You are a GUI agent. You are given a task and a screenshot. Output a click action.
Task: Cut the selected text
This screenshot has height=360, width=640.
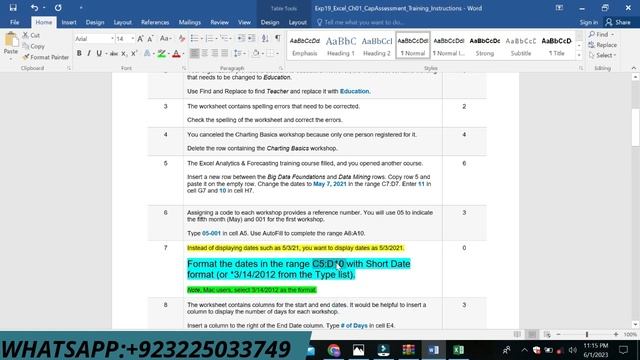pyautogui.click(x=31, y=36)
